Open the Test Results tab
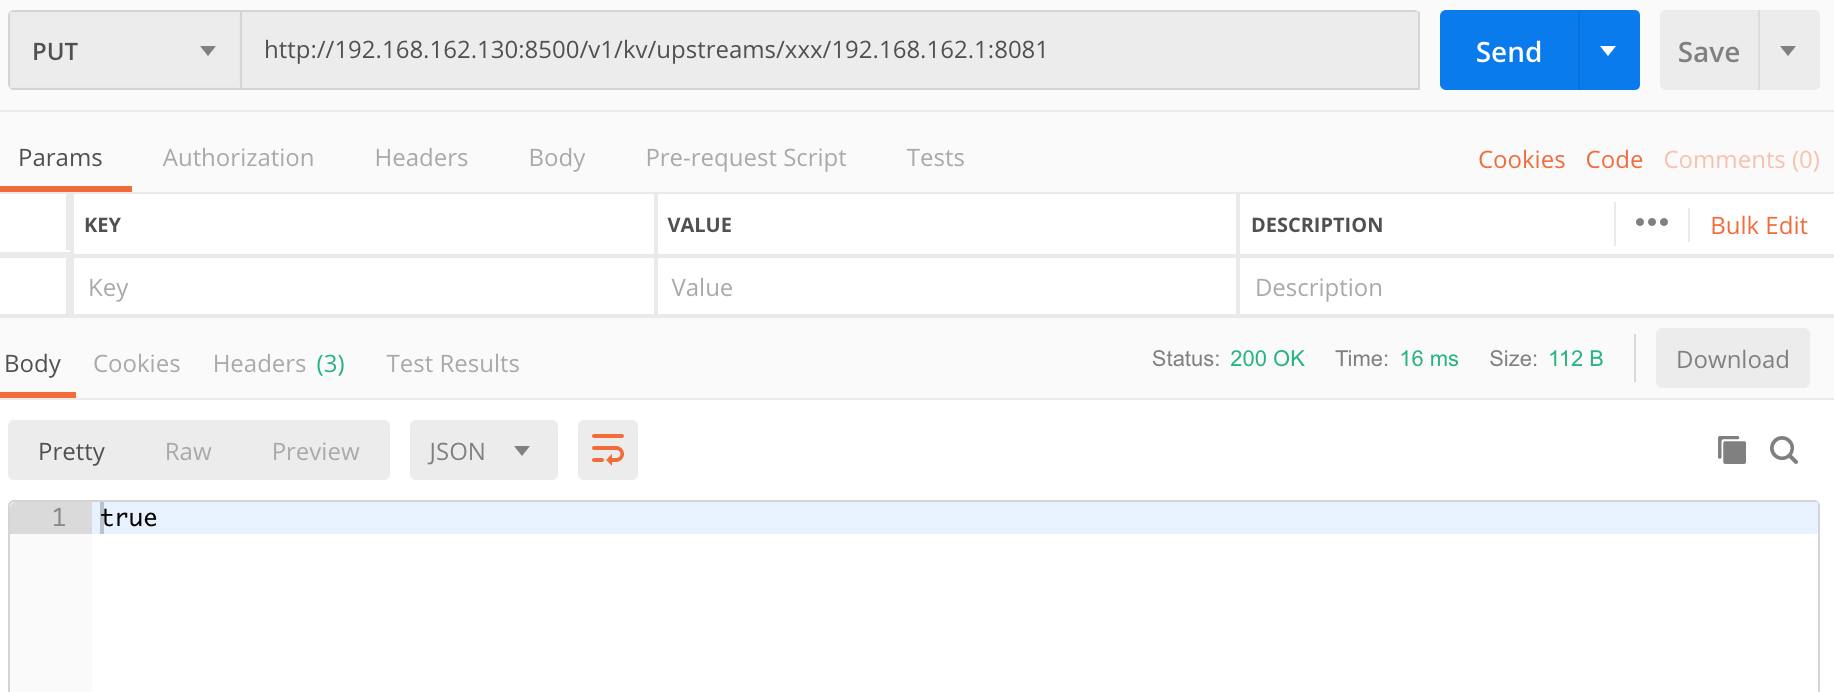Image resolution: width=1834 pixels, height=692 pixels. pos(453,364)
